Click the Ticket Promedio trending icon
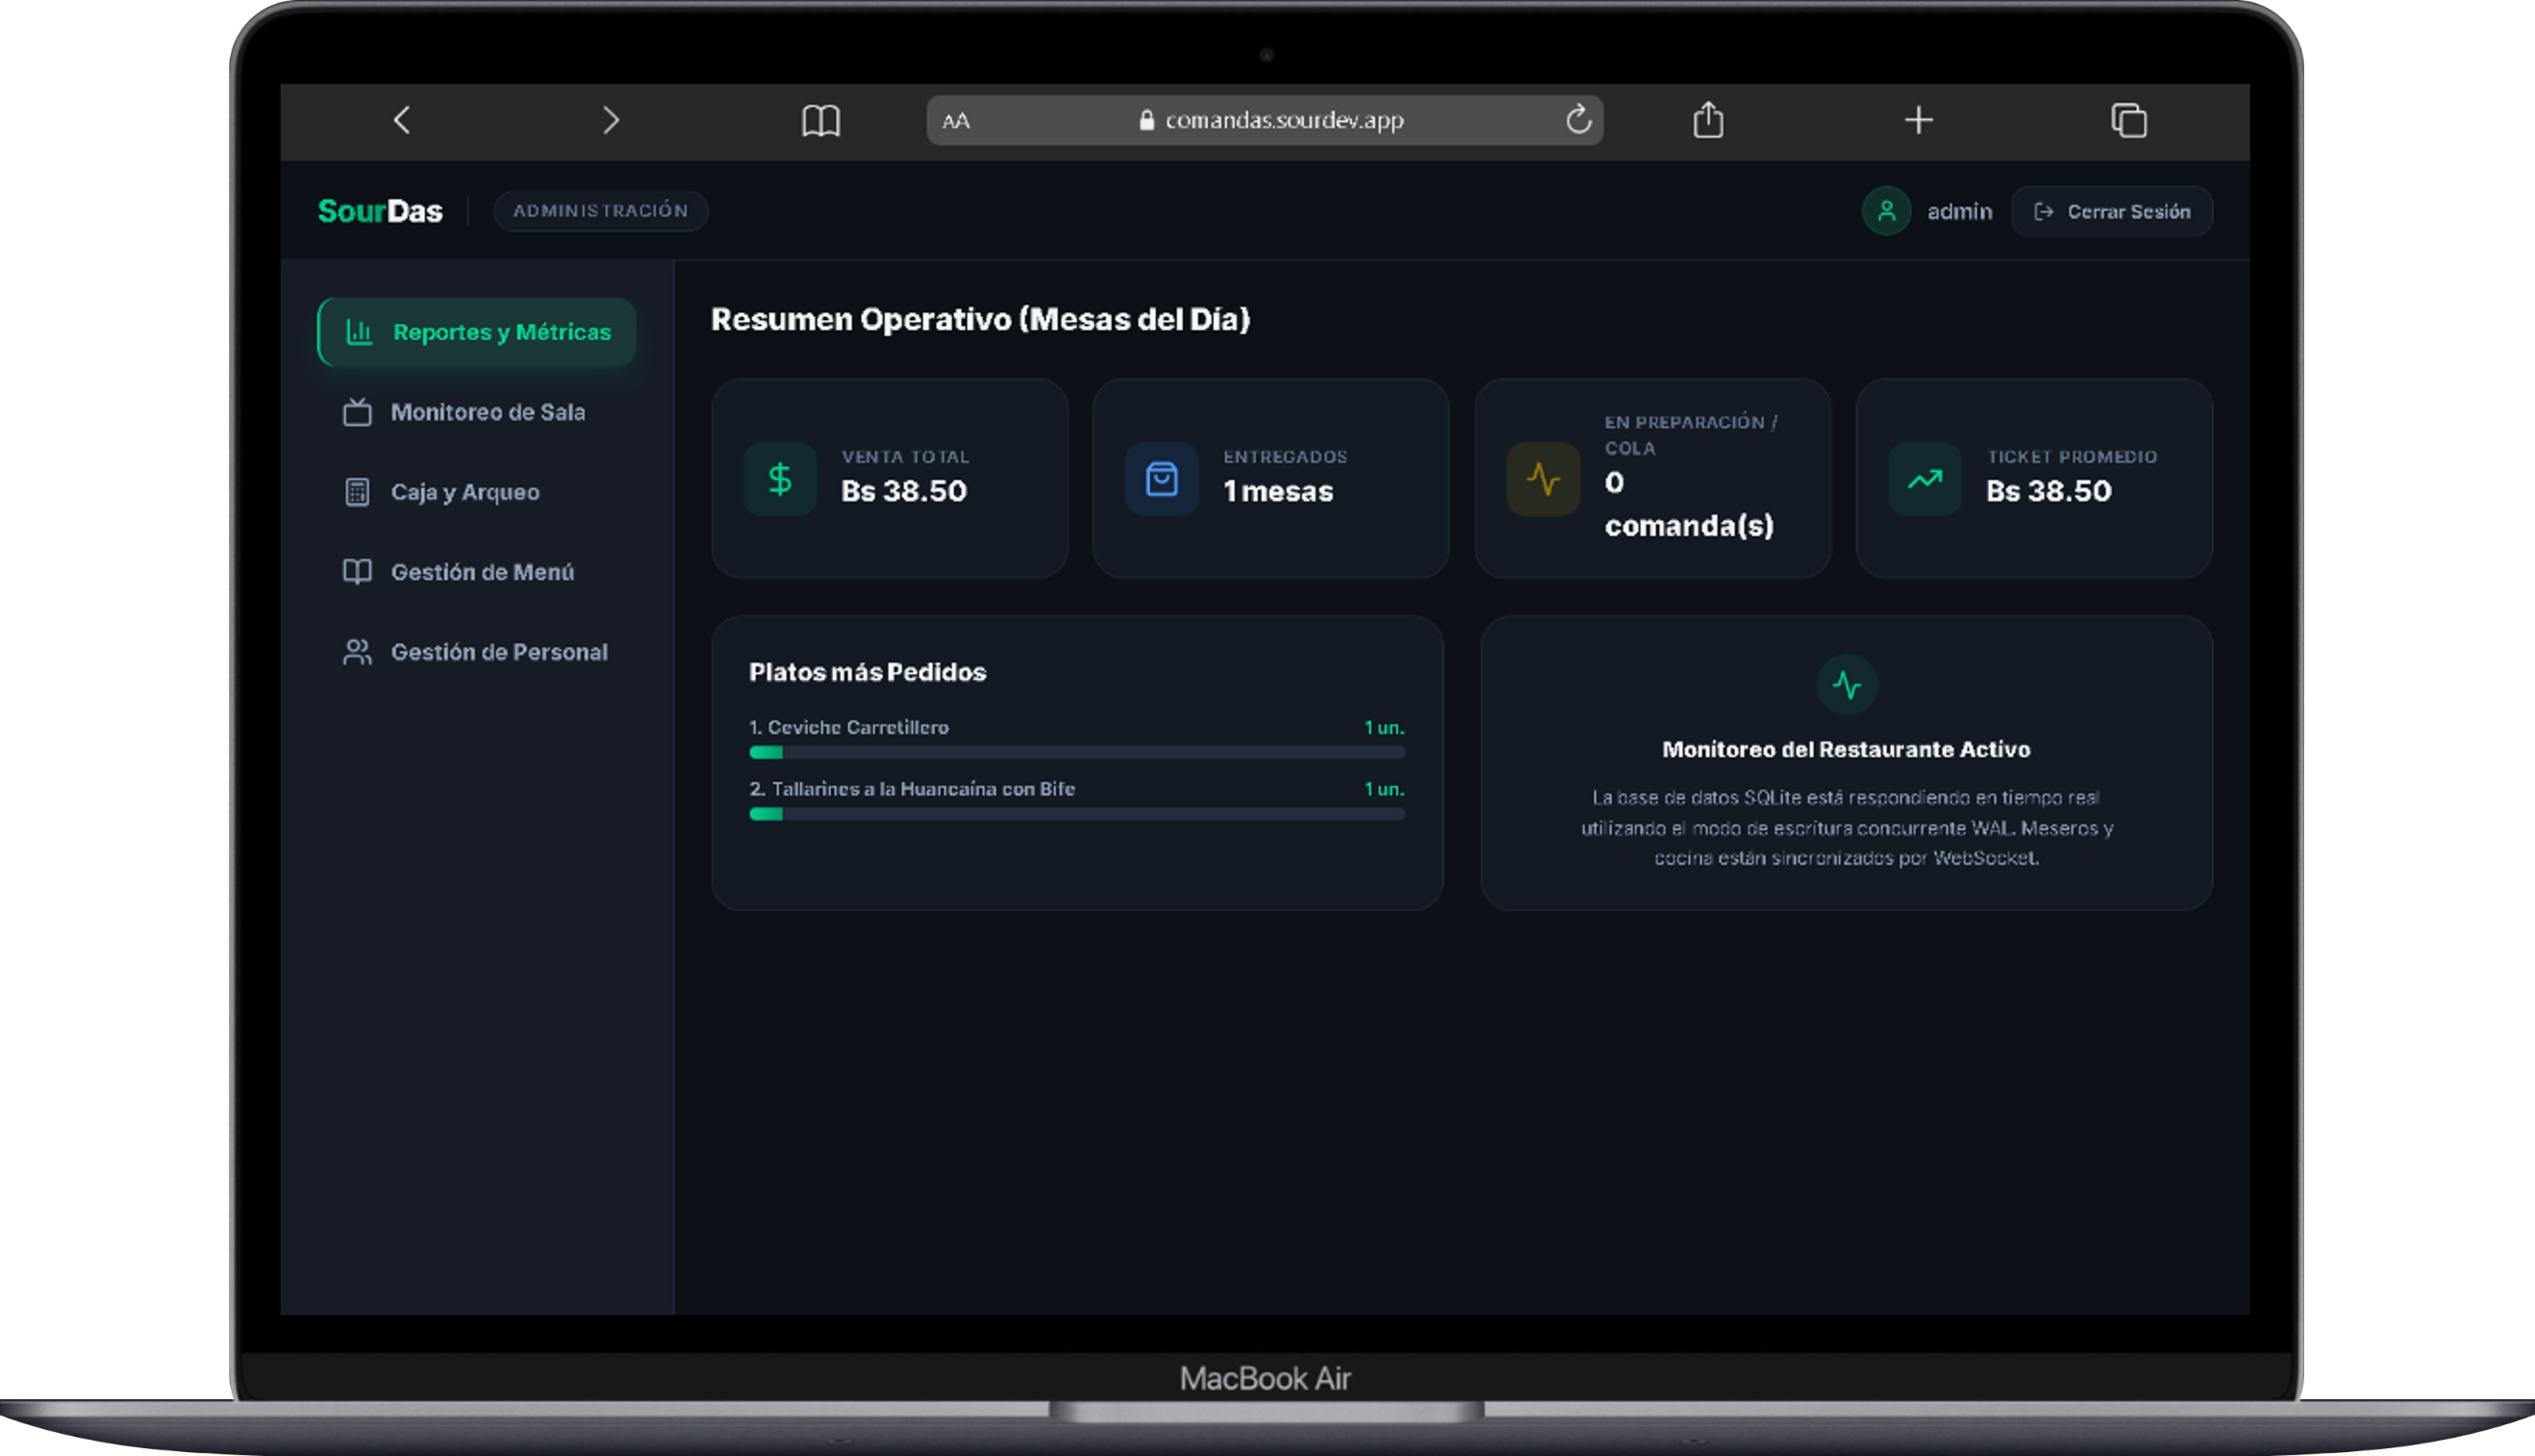The image size is (2535, 1456). [1924, 479]
